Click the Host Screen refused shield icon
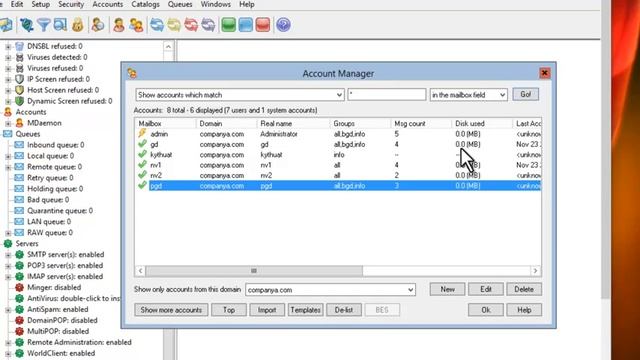Viewport: 640px width, 360px height. [x=19, y=90]
